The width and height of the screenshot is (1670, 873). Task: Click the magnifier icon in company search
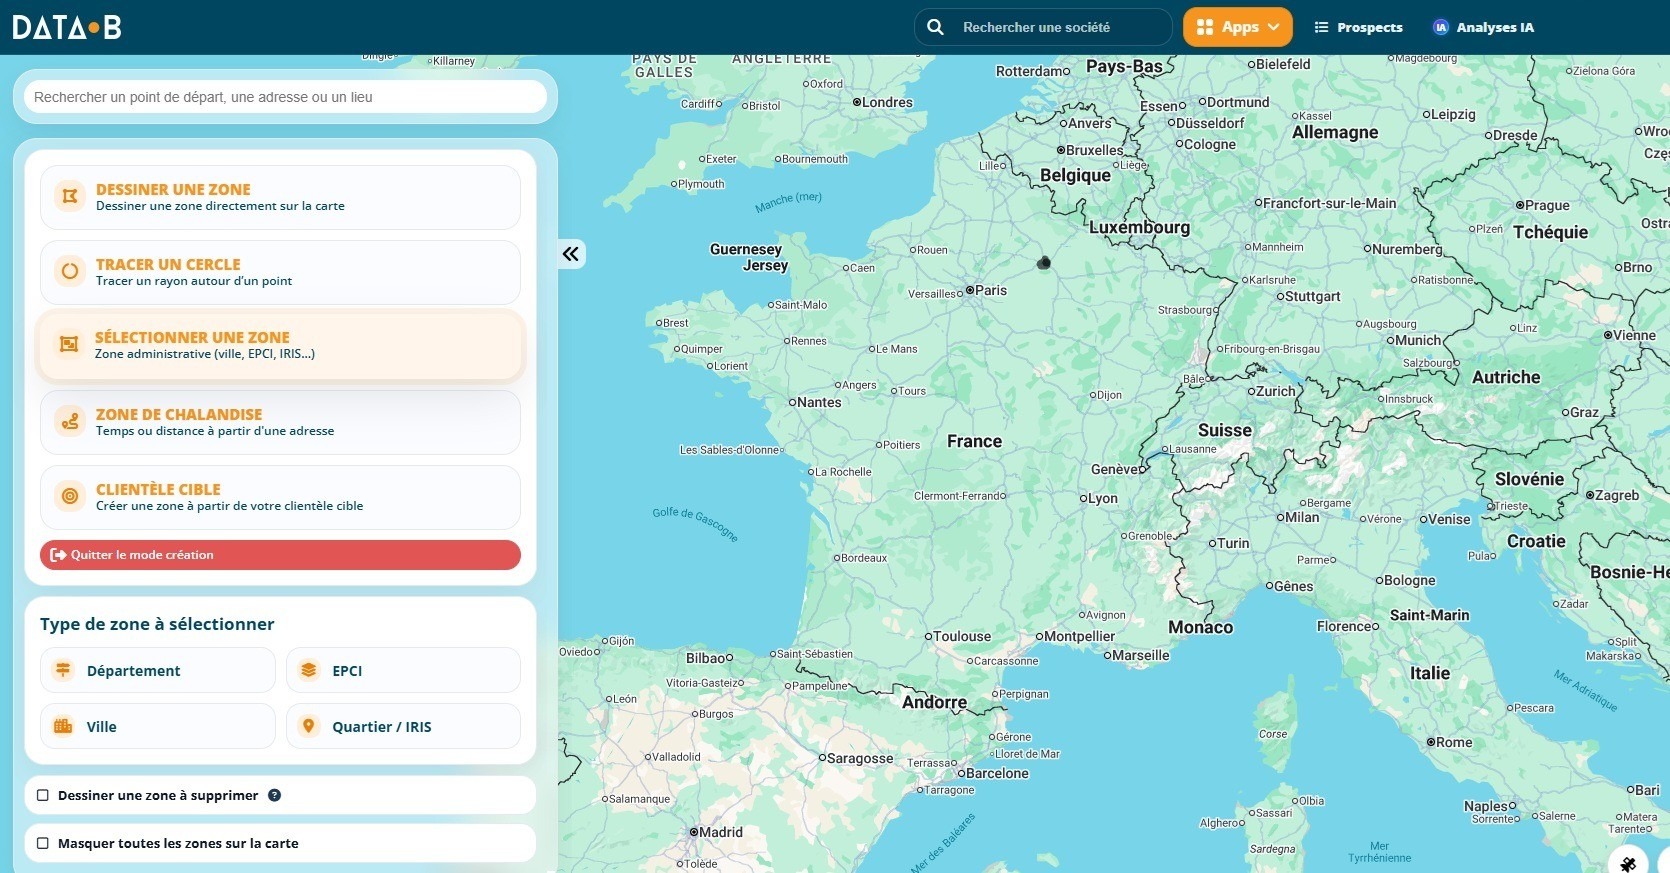[935, 27]
